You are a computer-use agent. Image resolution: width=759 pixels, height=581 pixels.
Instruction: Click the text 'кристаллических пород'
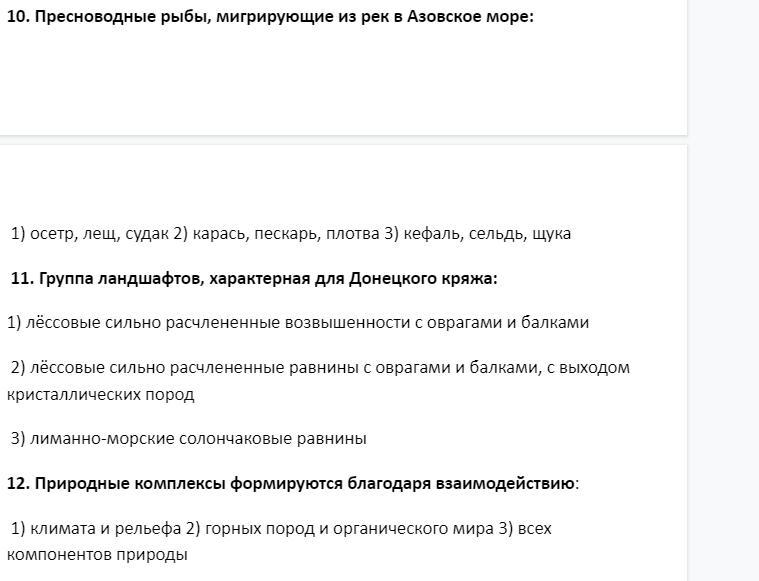[x=100, y=393]
